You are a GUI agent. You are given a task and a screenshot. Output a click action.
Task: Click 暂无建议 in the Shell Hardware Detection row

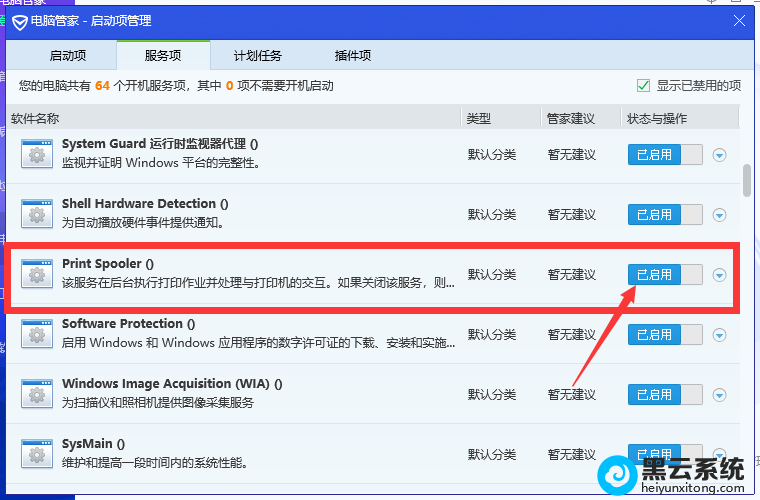coord(571,215)
